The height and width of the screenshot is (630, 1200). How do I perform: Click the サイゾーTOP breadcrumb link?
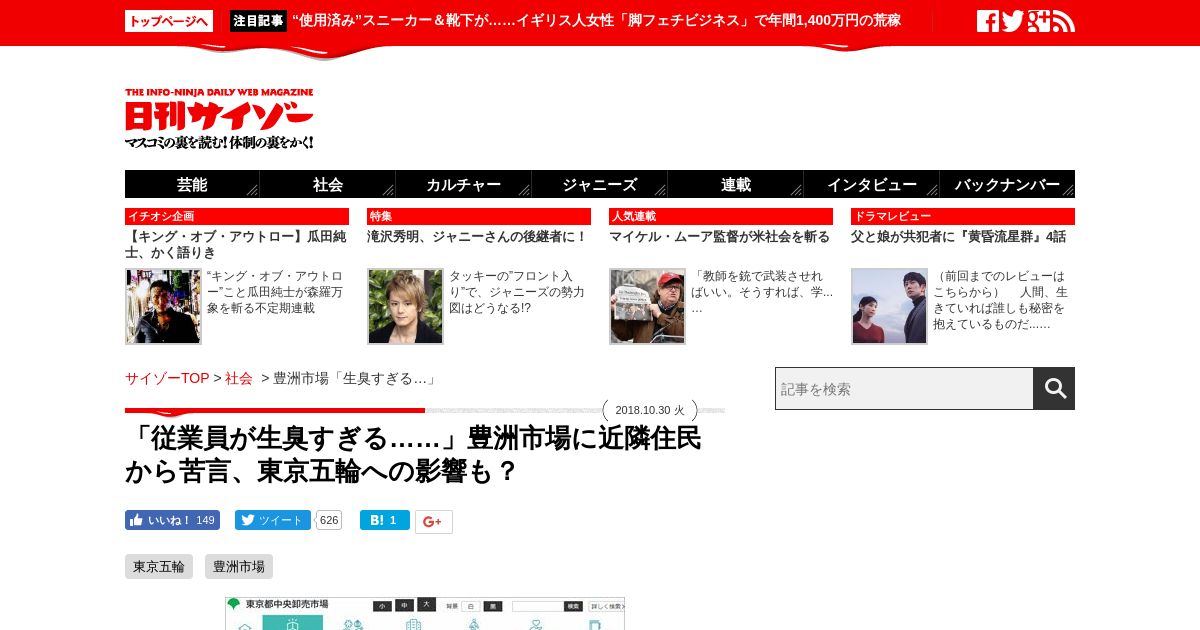click(167, 378)
